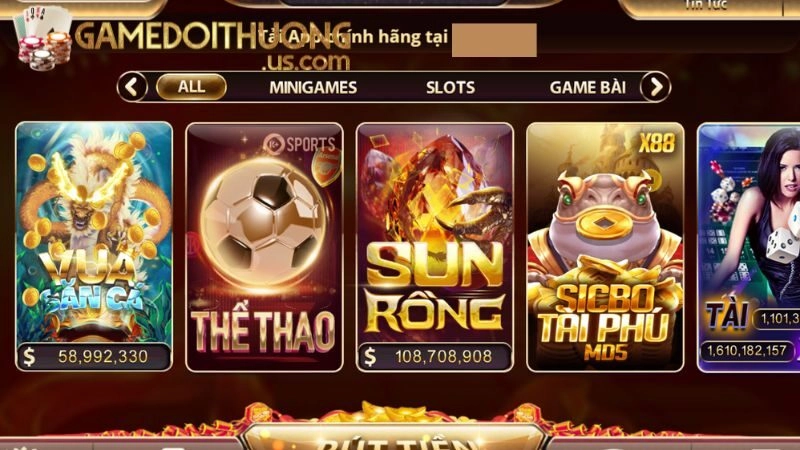Open the Thể Thao sports game card

264,247
